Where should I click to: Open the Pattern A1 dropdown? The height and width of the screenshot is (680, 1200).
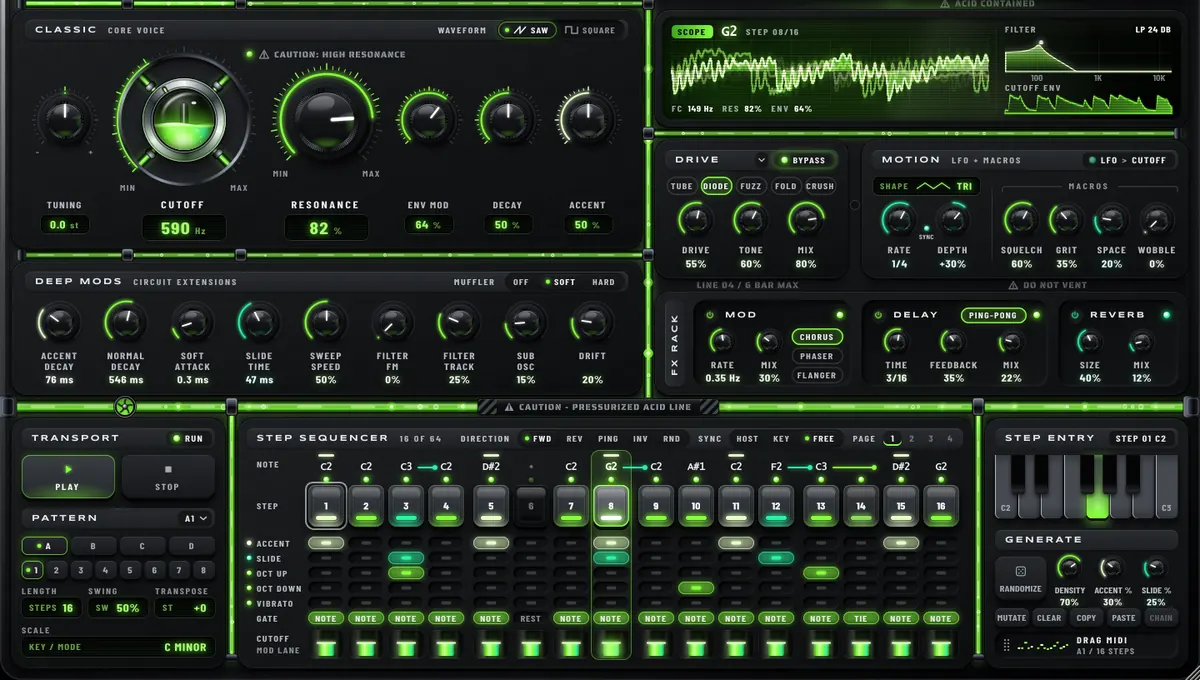(x=197, y=518)
